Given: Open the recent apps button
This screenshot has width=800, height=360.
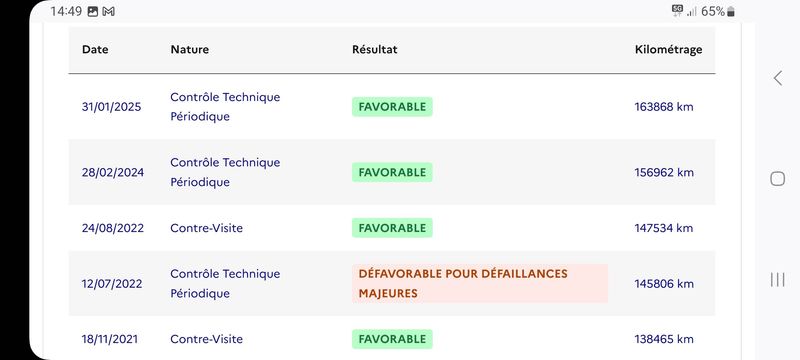Looking at the screenshot, I should [x=777, y=279].
